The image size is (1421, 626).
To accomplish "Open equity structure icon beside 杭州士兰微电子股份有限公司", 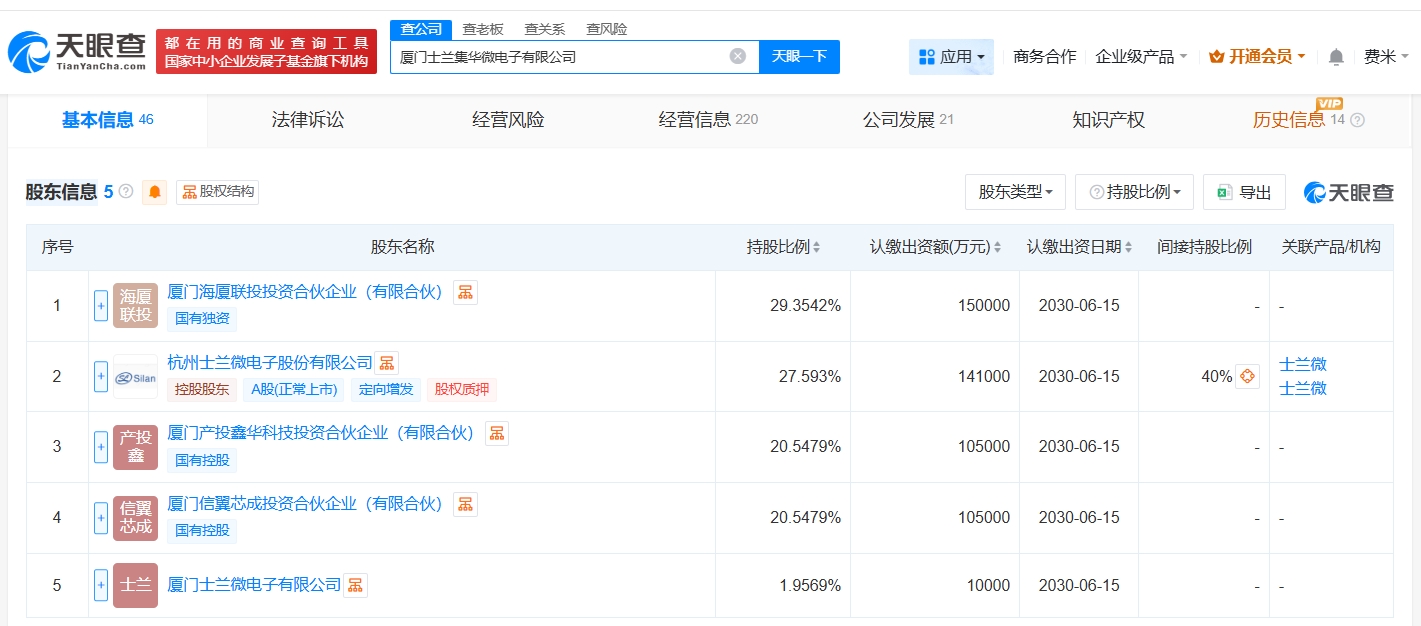I will point(387,363).
